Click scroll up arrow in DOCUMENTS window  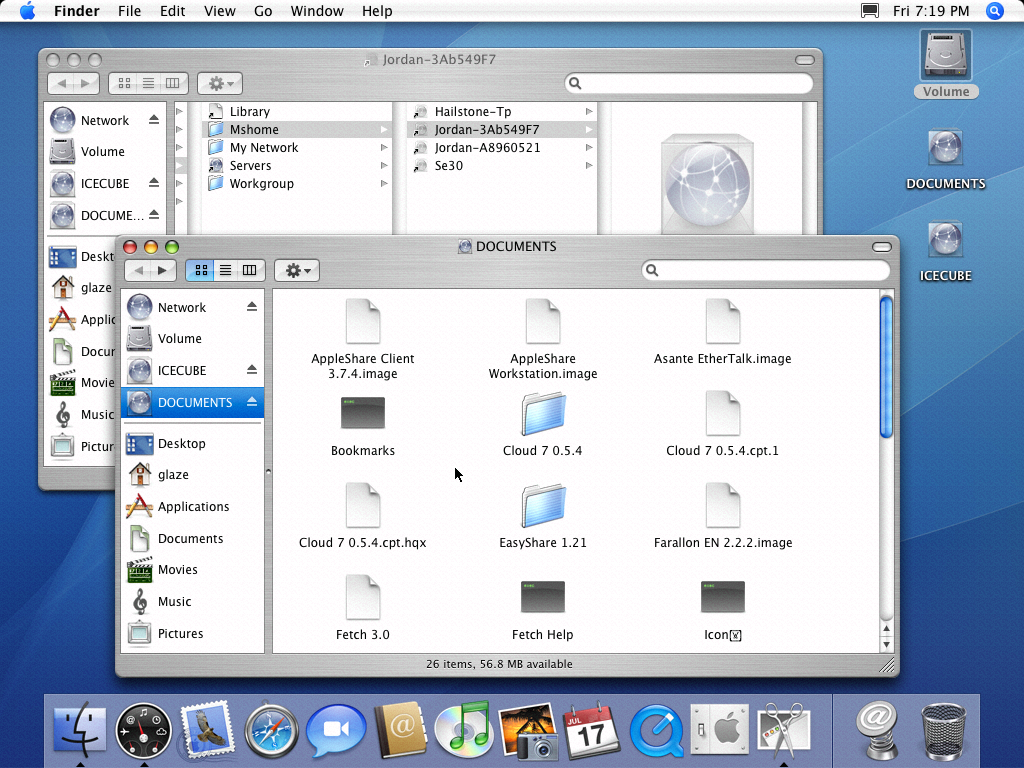(886, 629)
